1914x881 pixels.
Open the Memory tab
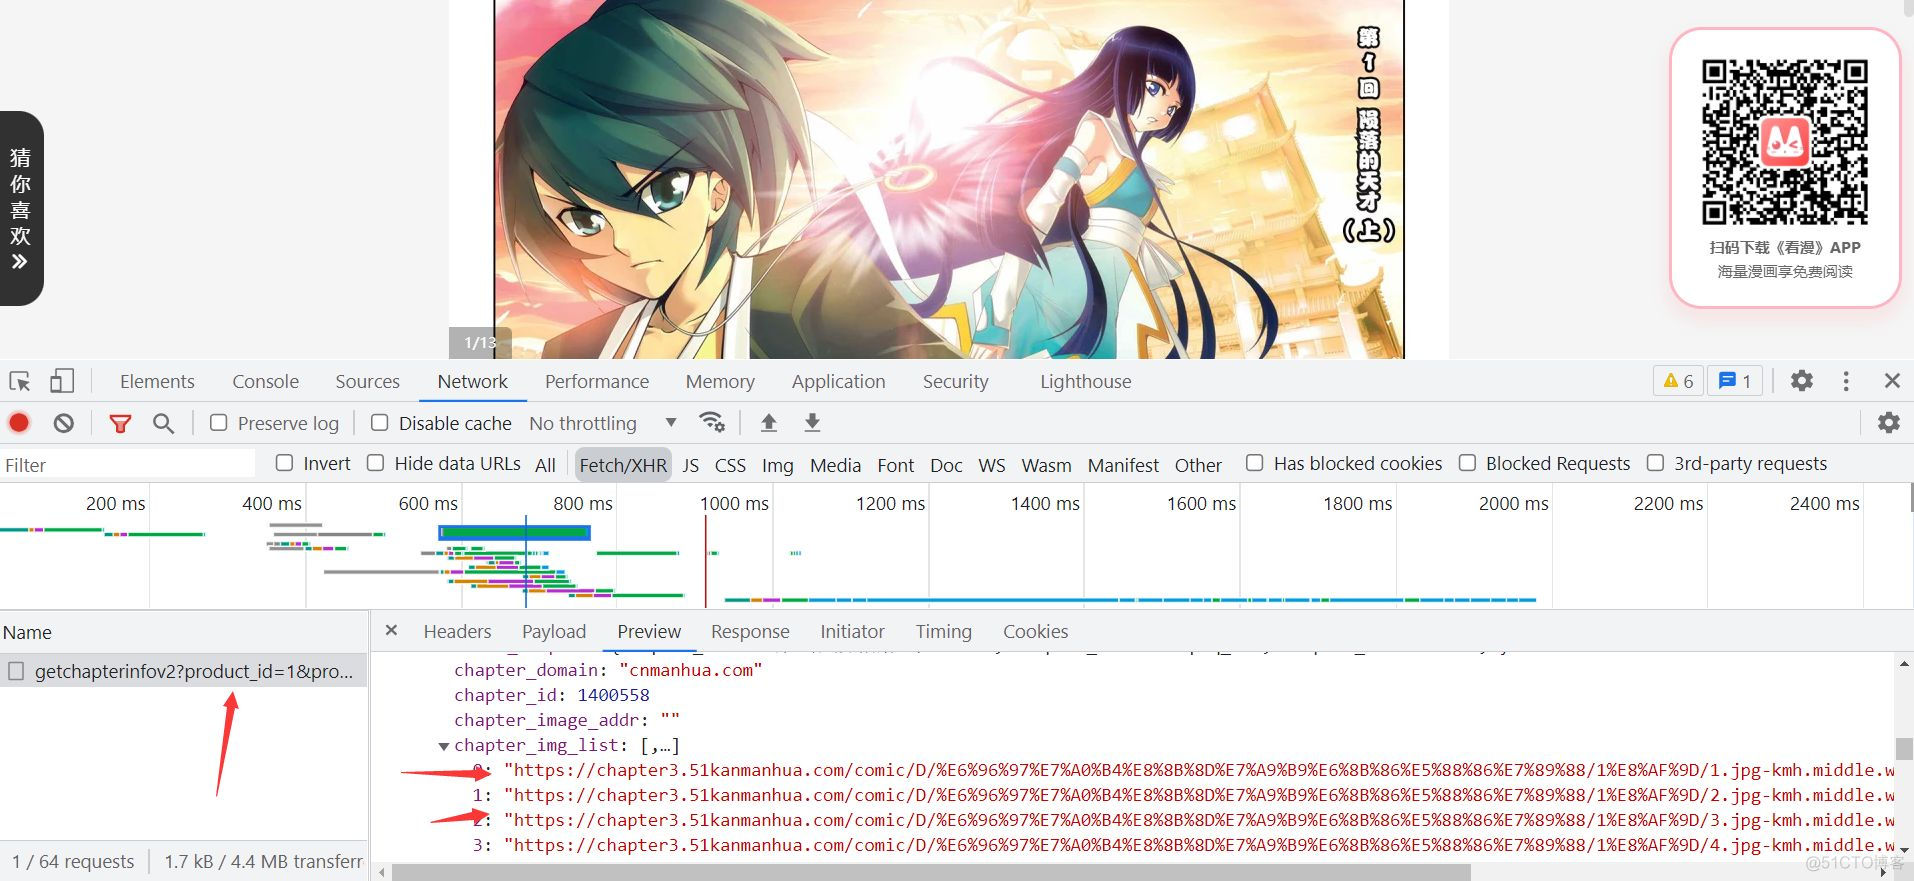pos(720,381)
